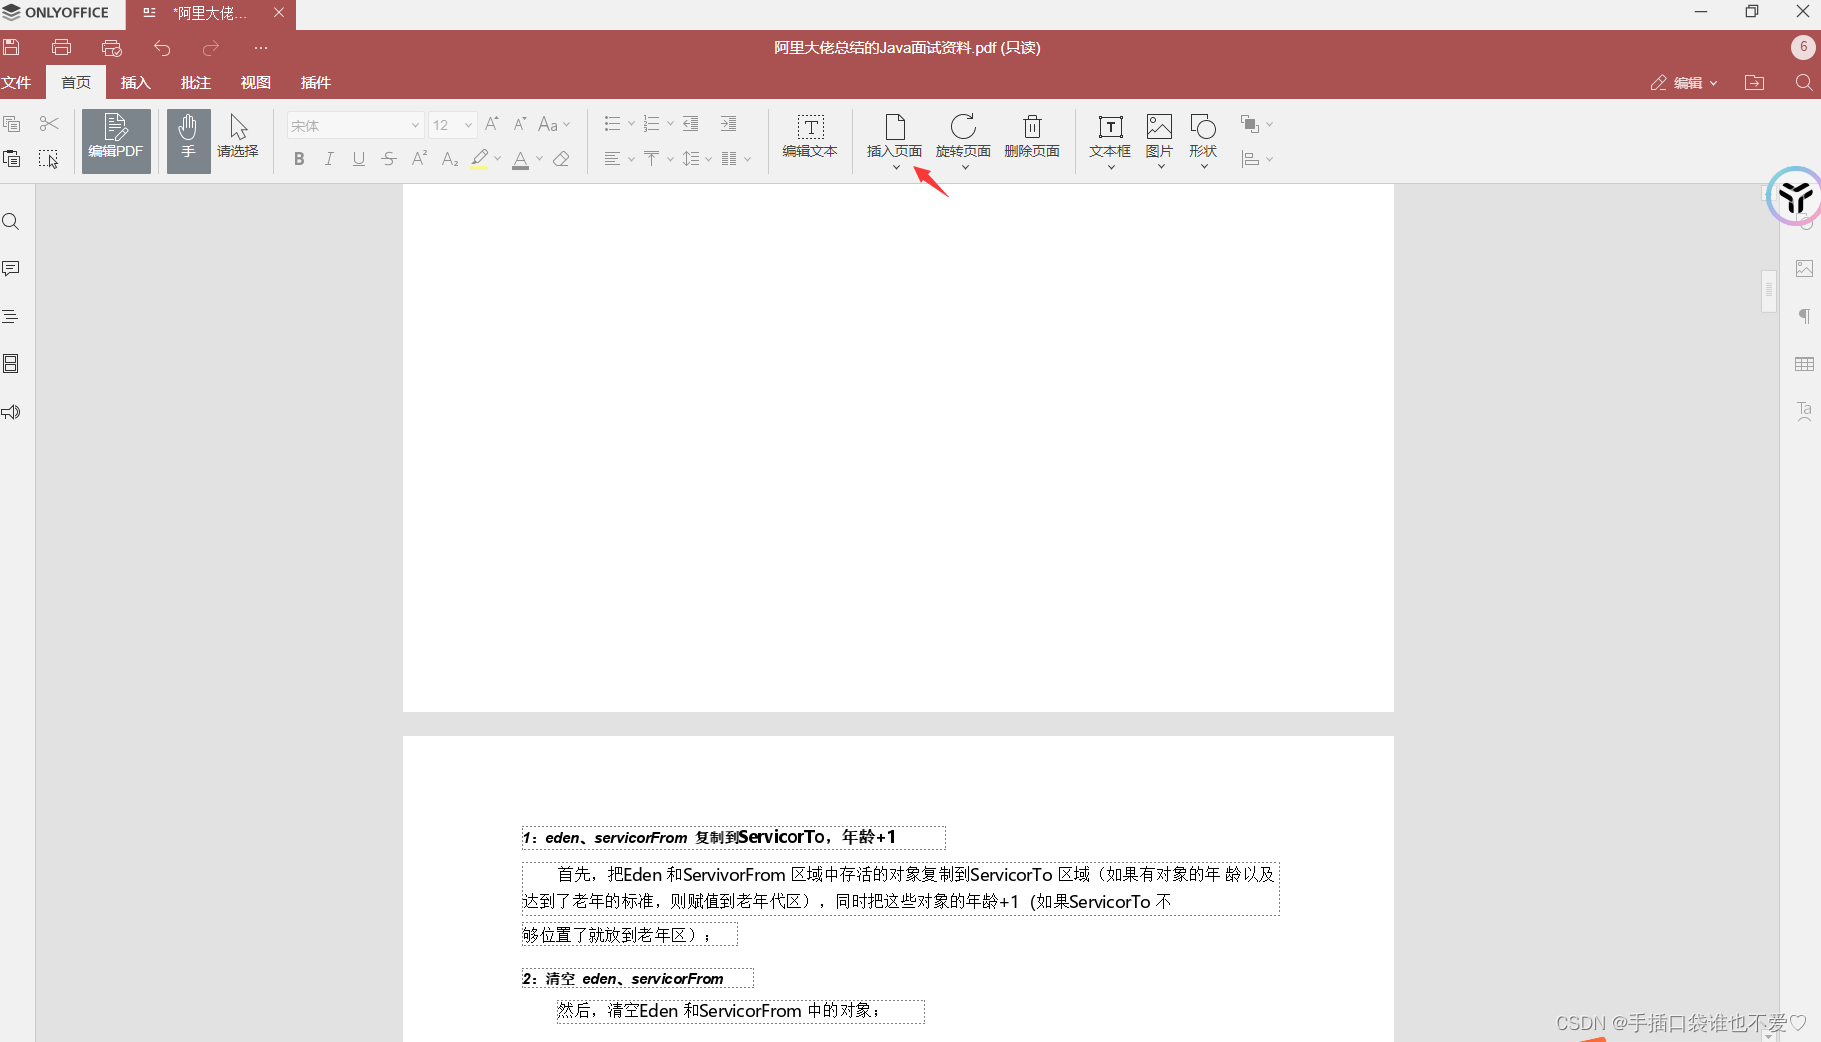Click the Paste icon
The height and width of the screenshot is (1042, 1821).
(x=12, y=158)
